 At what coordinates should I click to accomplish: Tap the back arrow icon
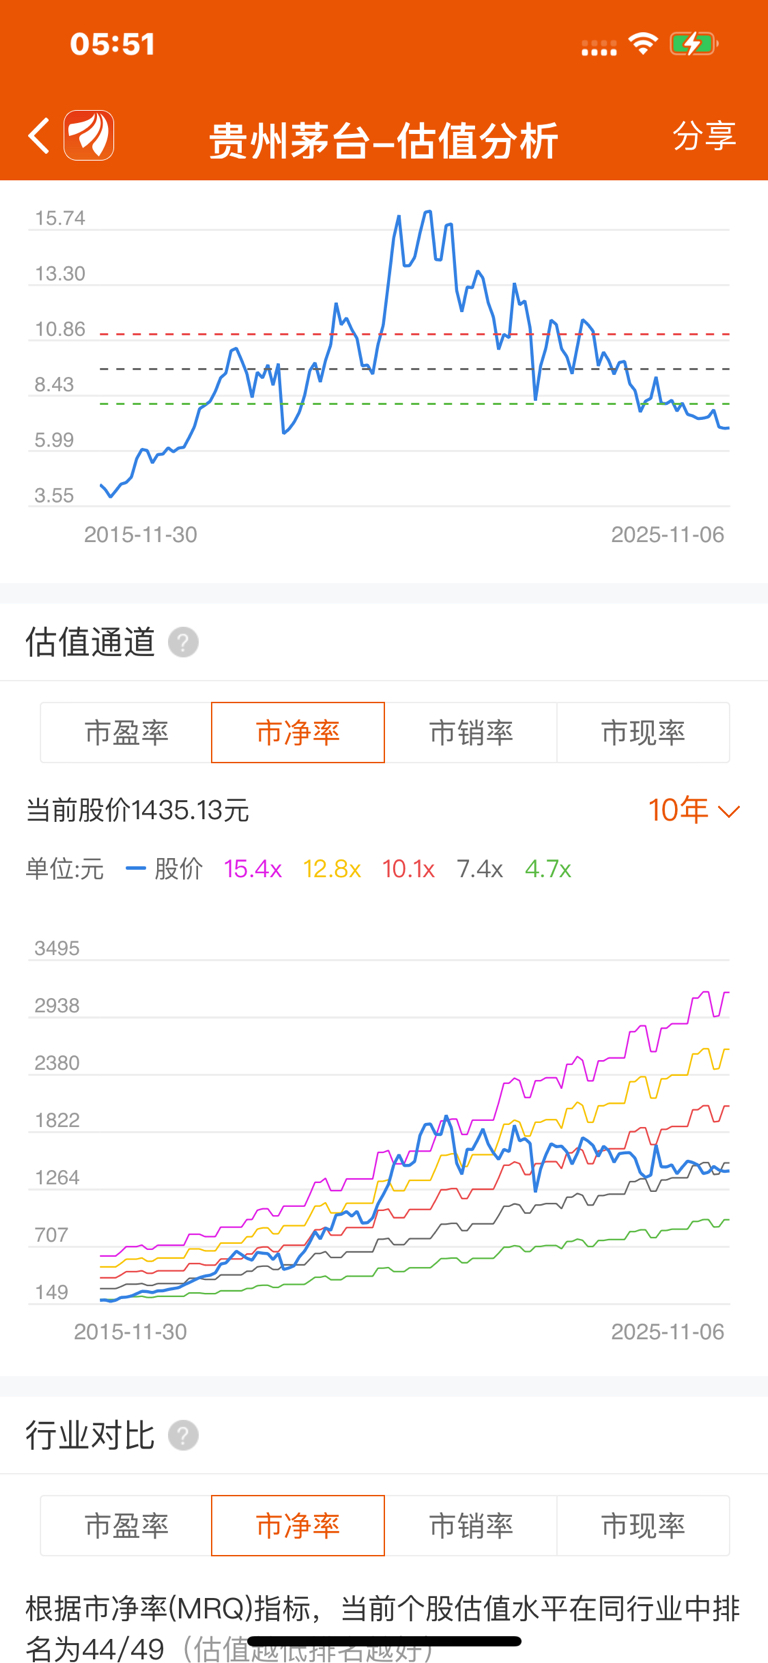click(39, 136)
